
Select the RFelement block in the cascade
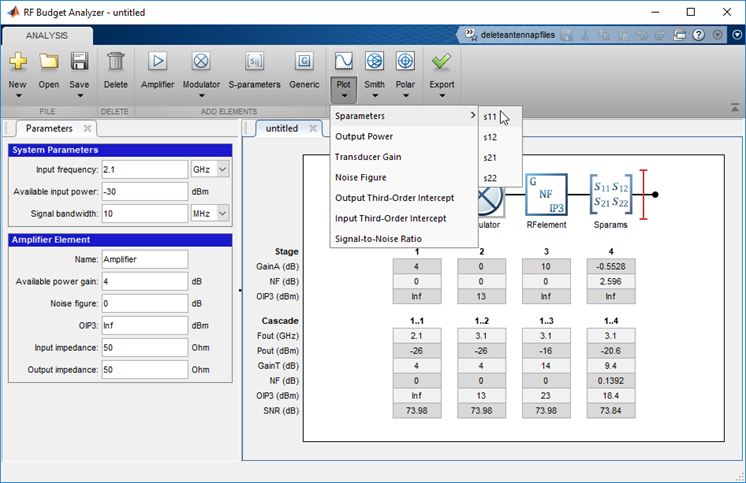click(546, 193)
